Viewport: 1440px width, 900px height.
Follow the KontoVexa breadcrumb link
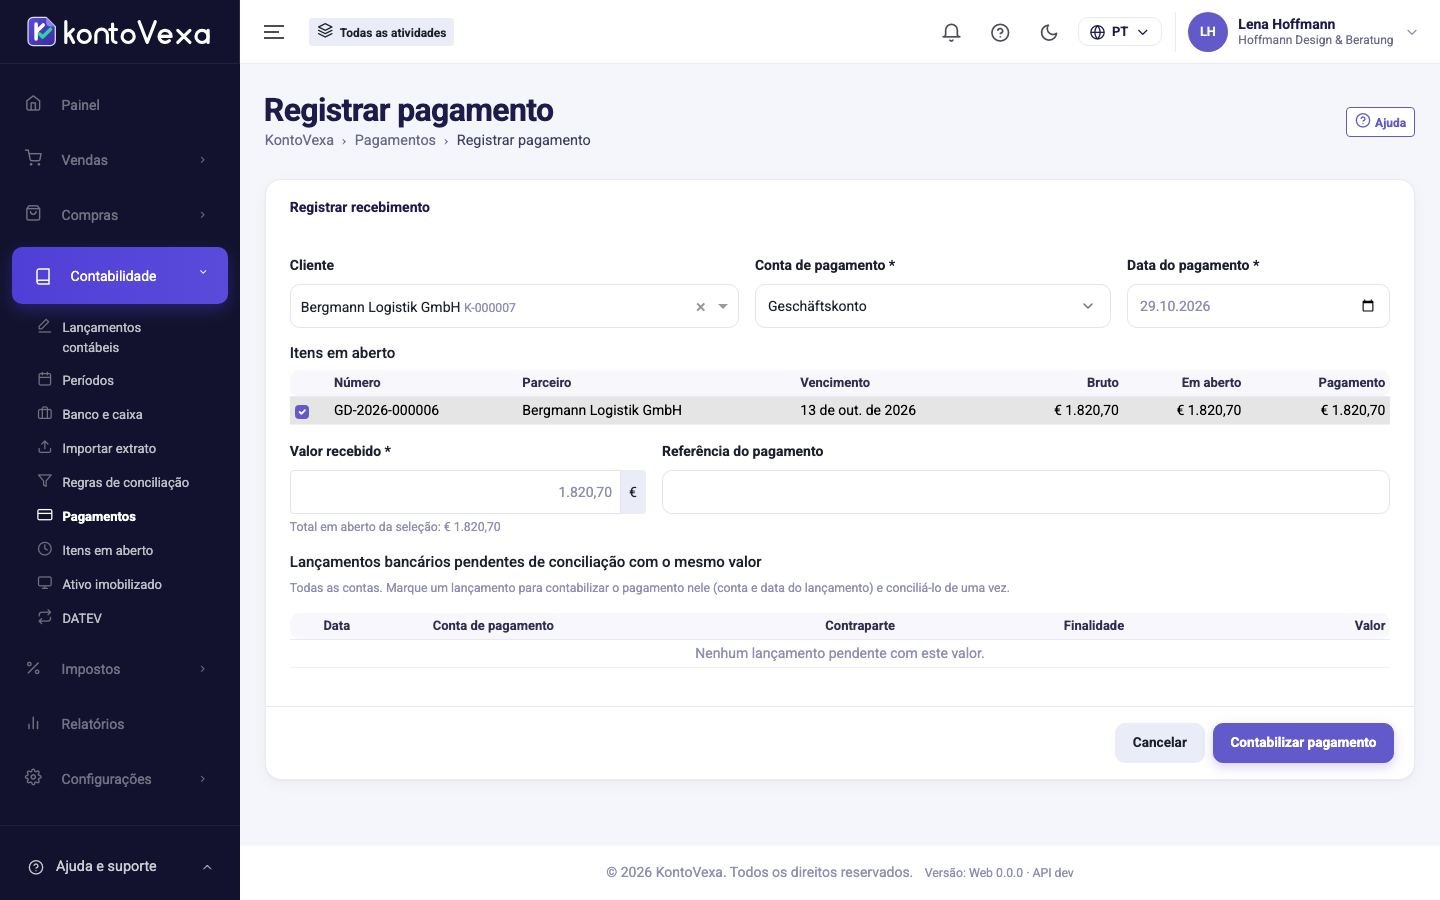click(299, 140)
